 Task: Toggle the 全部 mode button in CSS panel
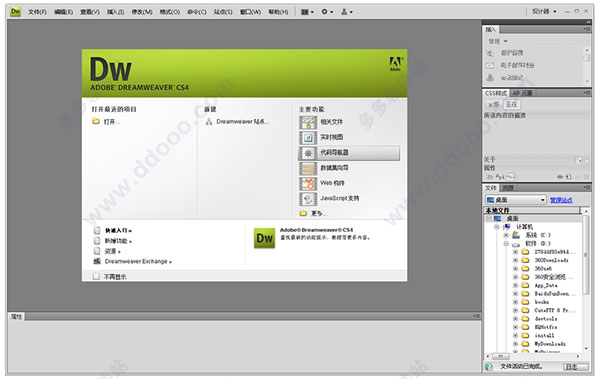click(493, 104)
